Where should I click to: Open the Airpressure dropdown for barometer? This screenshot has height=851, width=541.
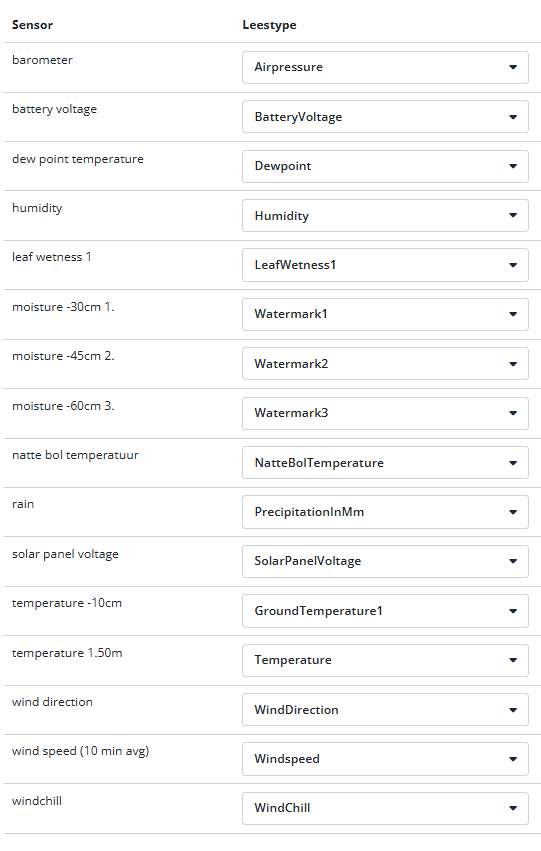(x=385, y=67)
